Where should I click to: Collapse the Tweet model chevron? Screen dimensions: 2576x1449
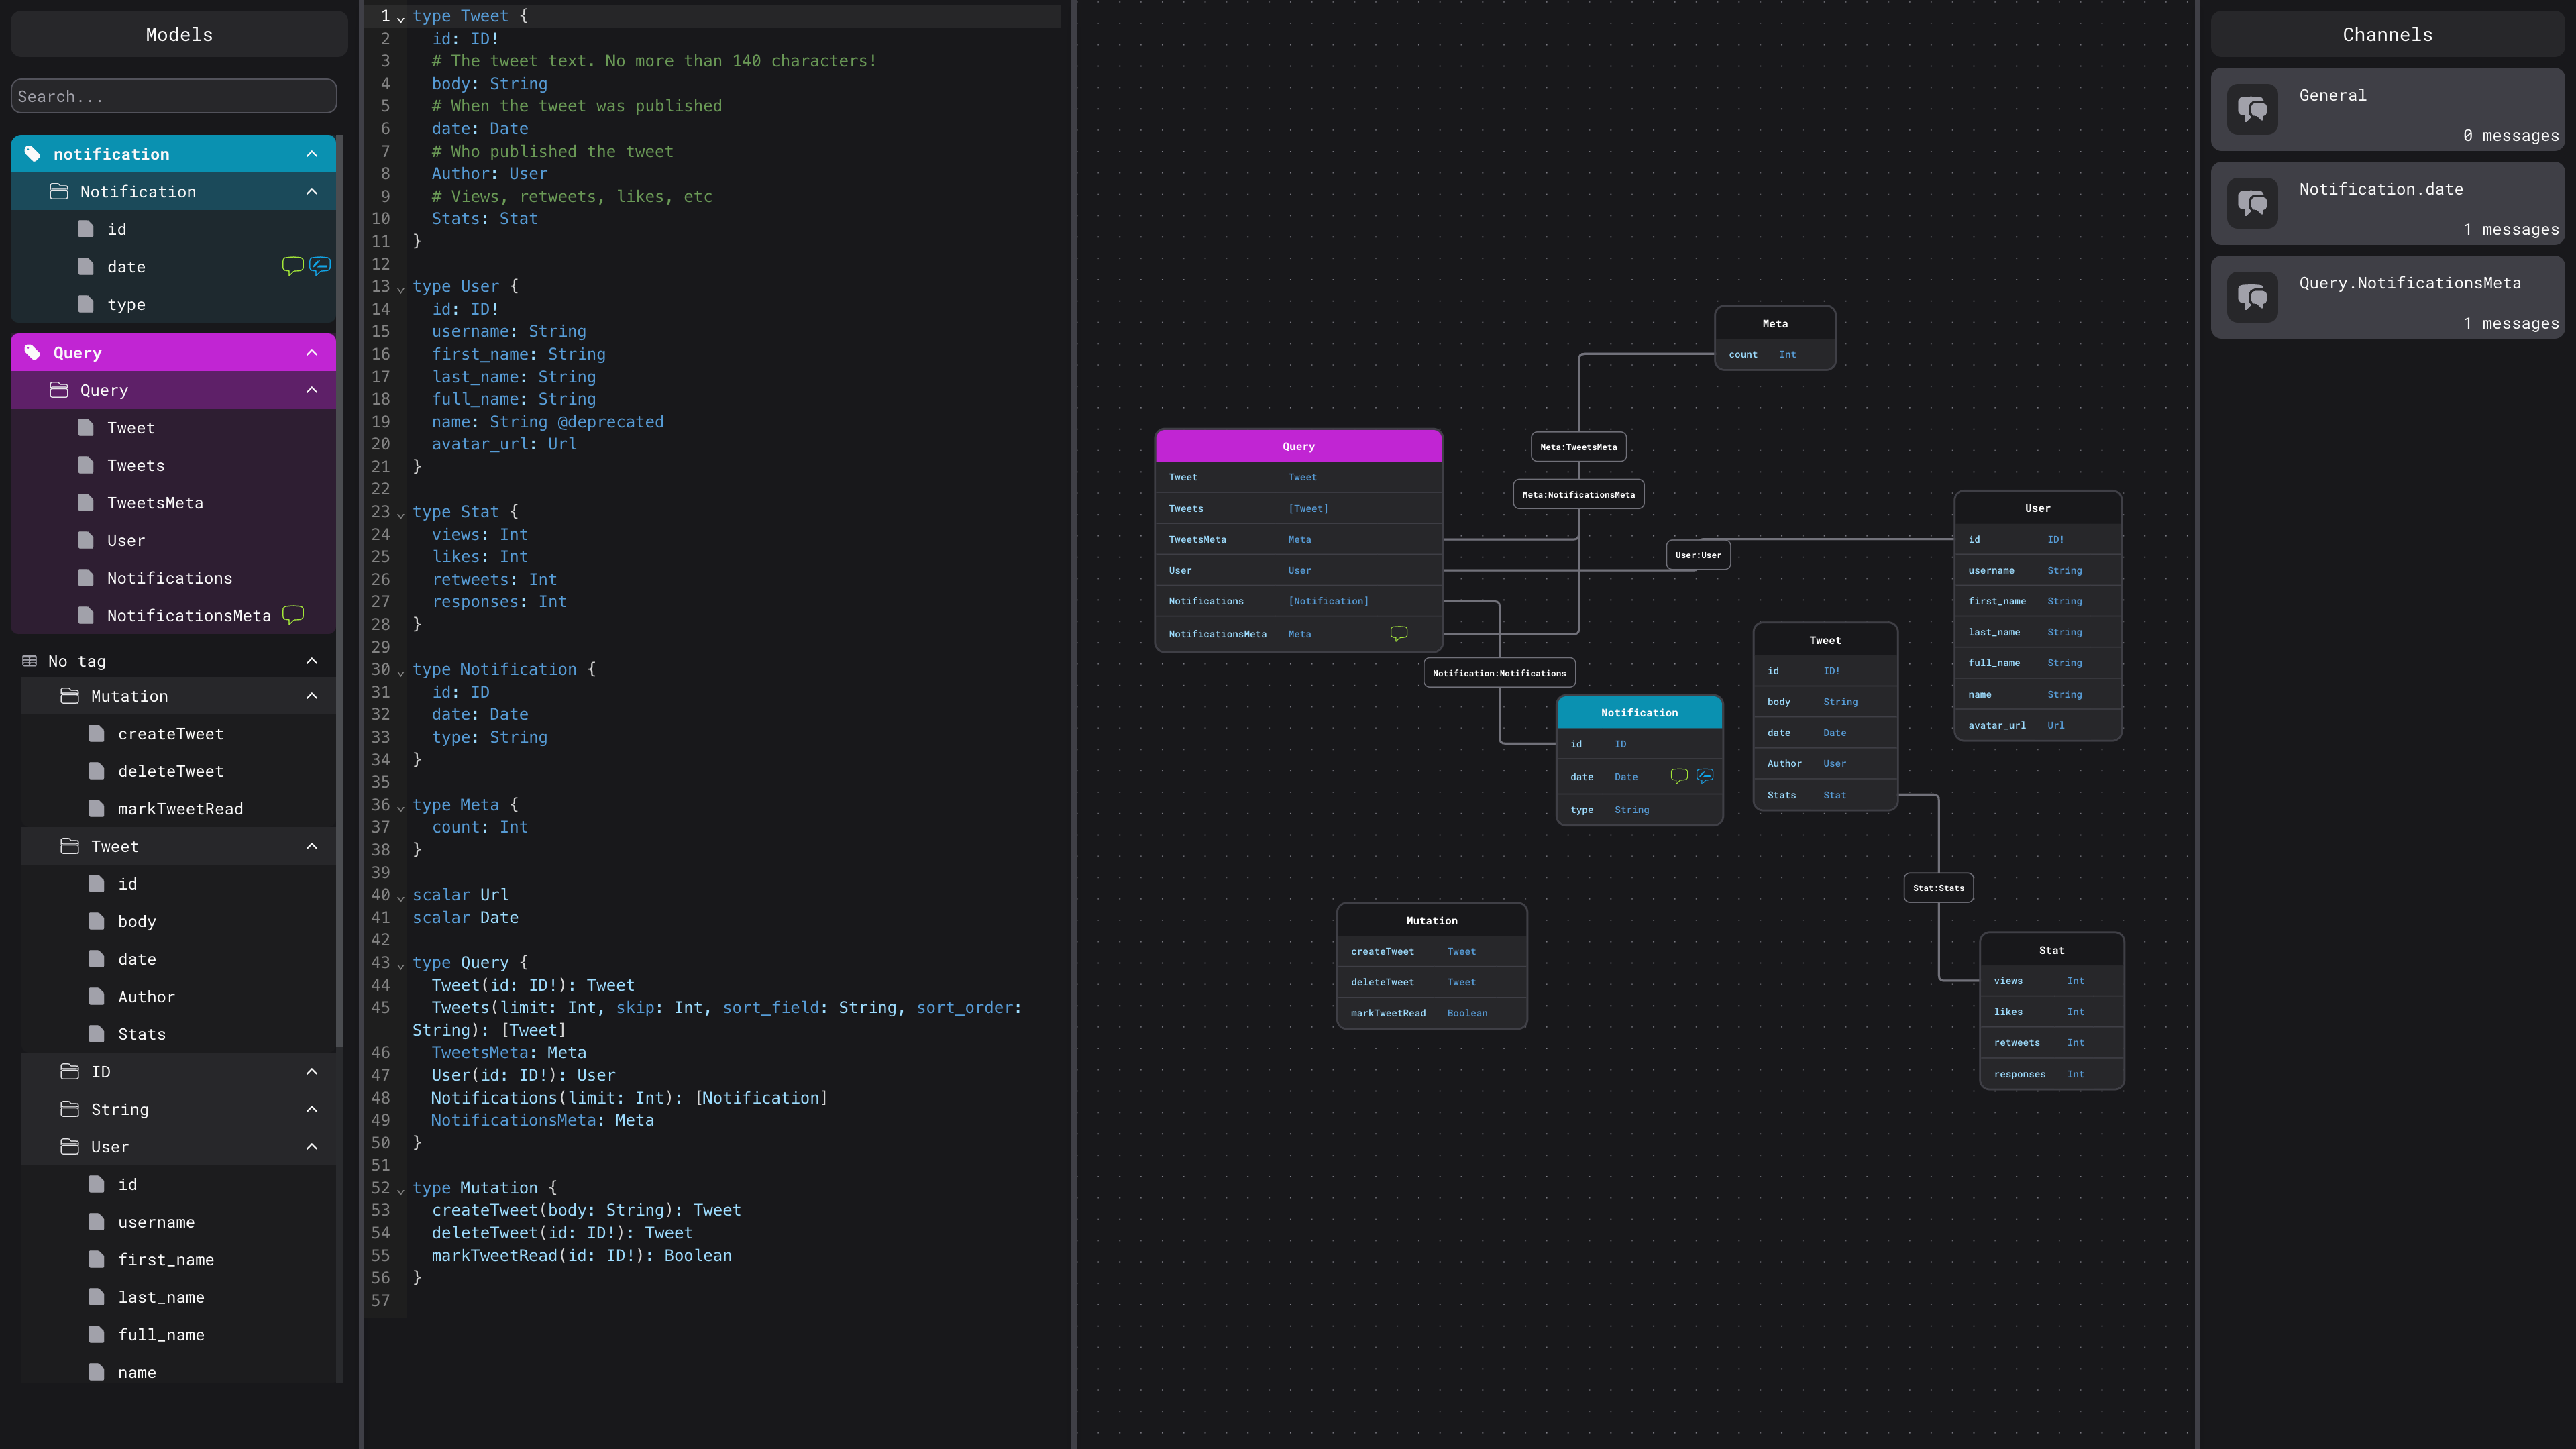click(x=312, y=846)
